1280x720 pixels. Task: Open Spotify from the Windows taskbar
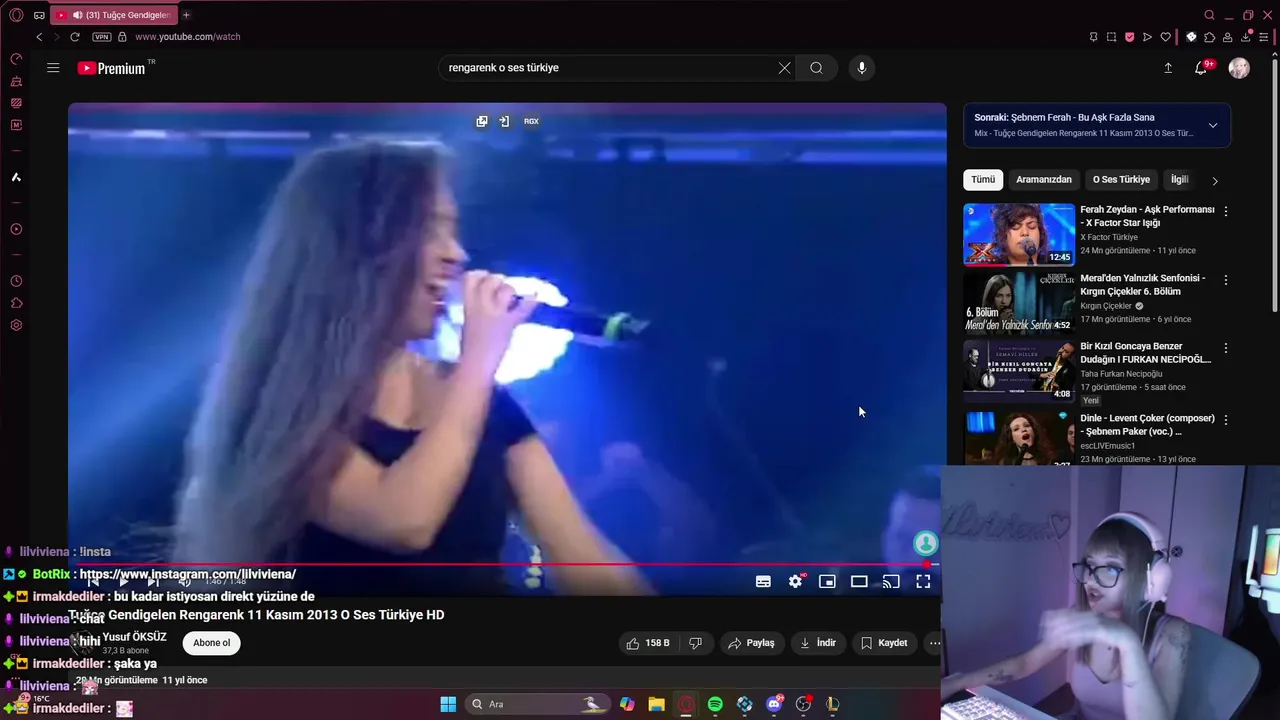(715, 704)
